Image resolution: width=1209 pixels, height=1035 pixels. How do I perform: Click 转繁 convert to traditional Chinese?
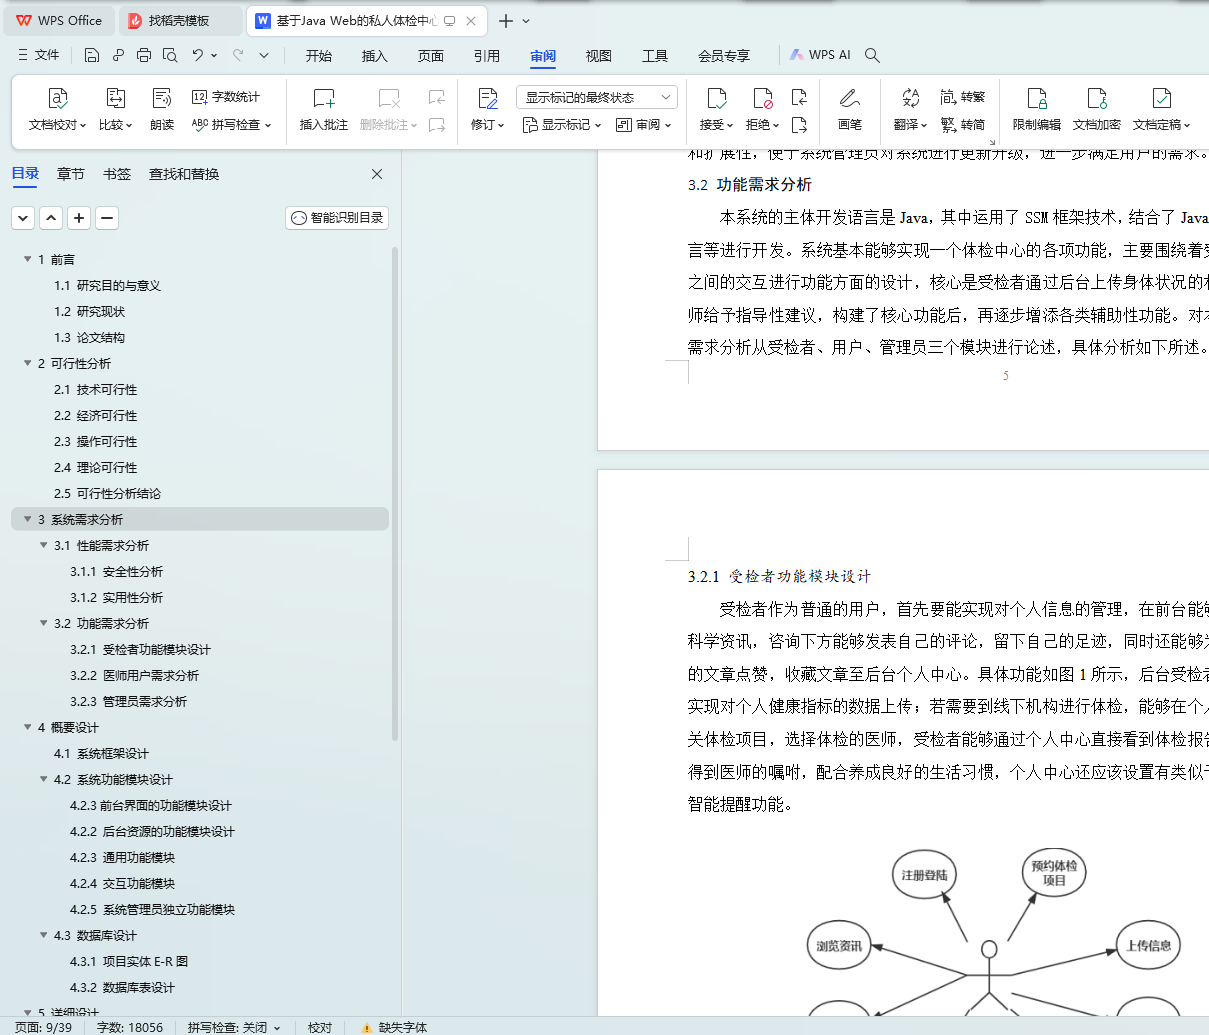(963, 97)
